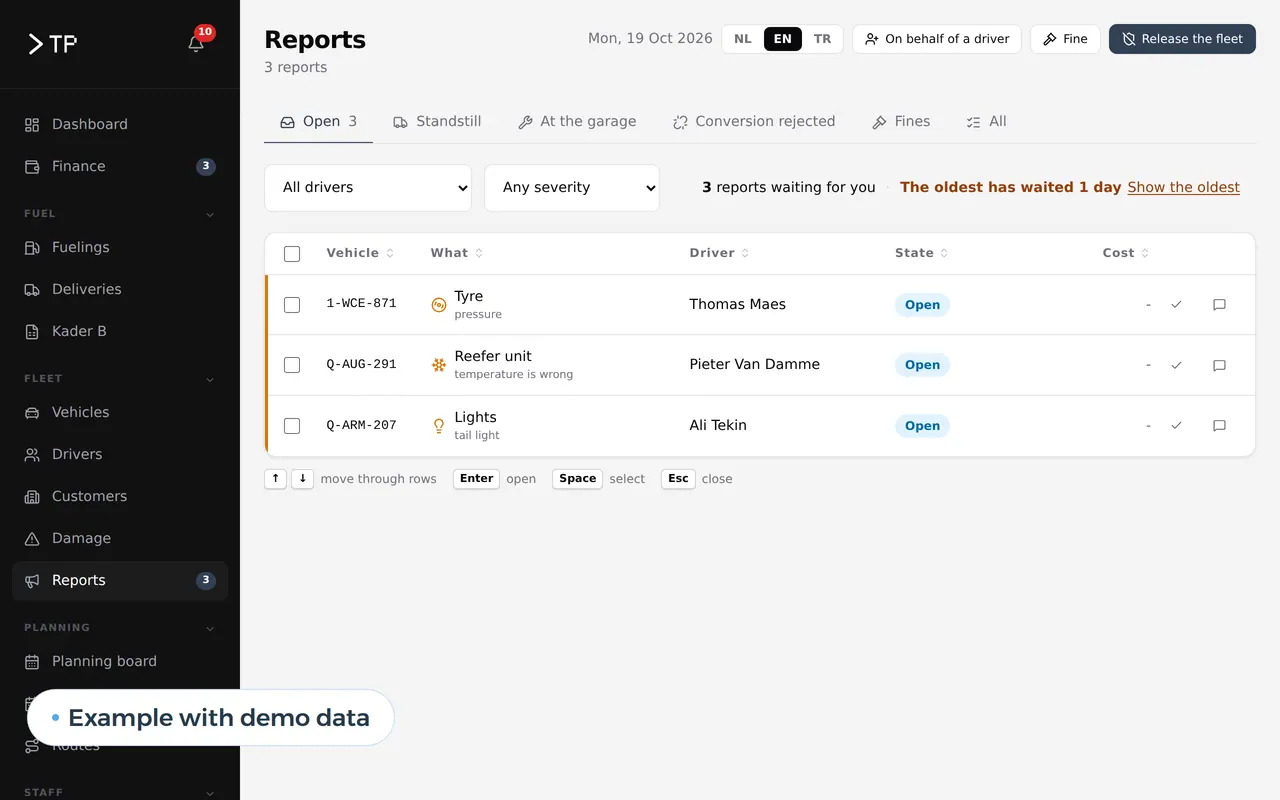The width and height of the screenshot is (1280, 800).
Task: Open Finance in the sidebar
Action: coord(120,166)
